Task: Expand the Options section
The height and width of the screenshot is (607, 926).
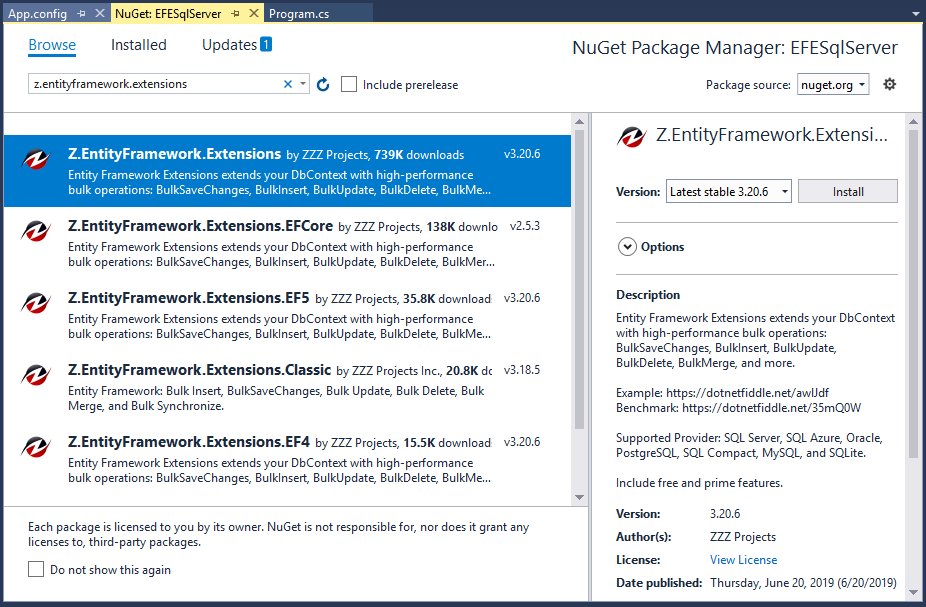Action: click(x=627, y=247)
